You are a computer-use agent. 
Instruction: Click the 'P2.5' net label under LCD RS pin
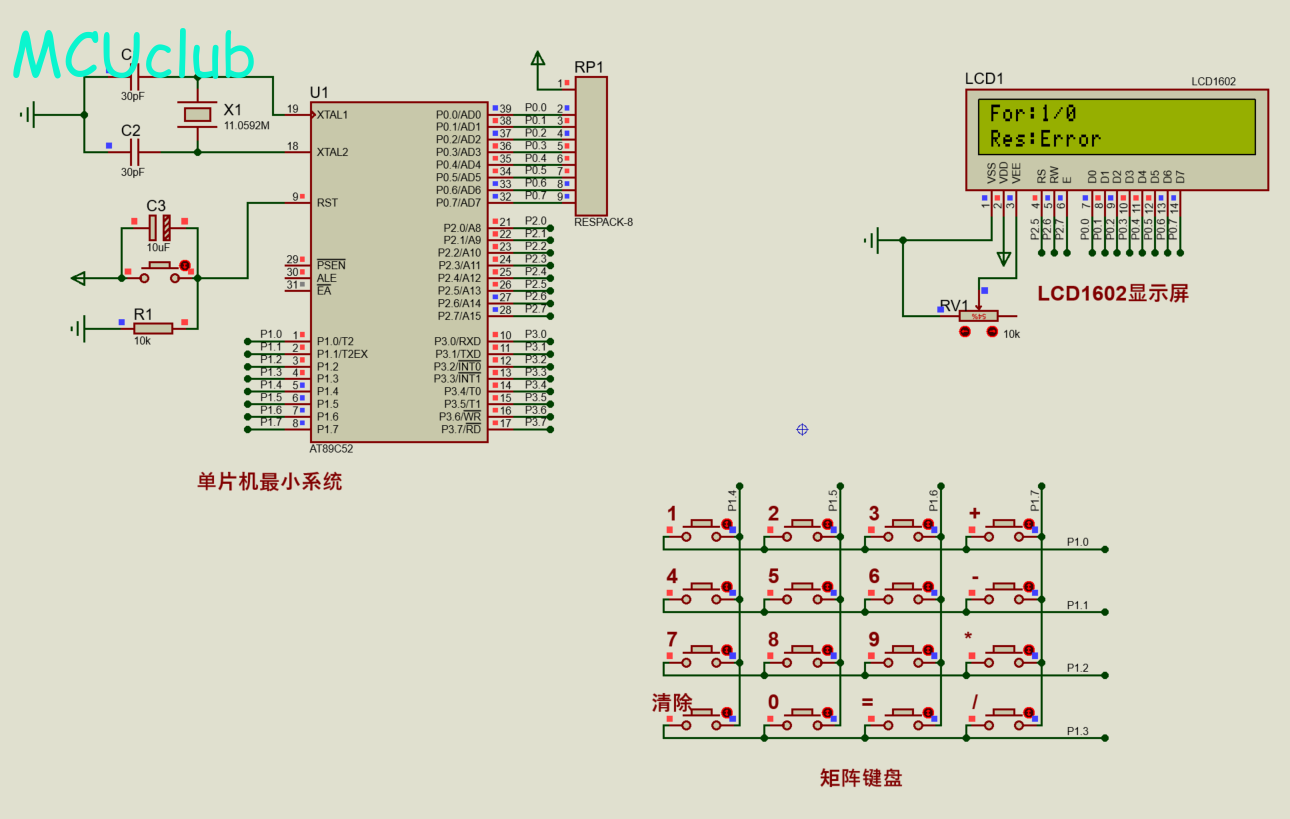tap(1035, 229)
